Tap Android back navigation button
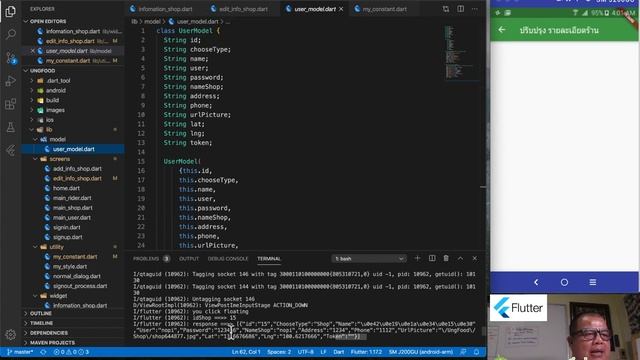 [536, 282]
